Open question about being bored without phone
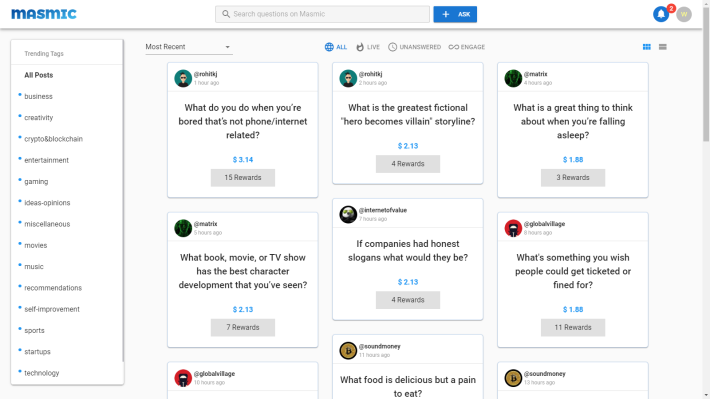Image resolution: width=710 pixels, height=399 pixels. pyautogui.click(x=243, y=121)
